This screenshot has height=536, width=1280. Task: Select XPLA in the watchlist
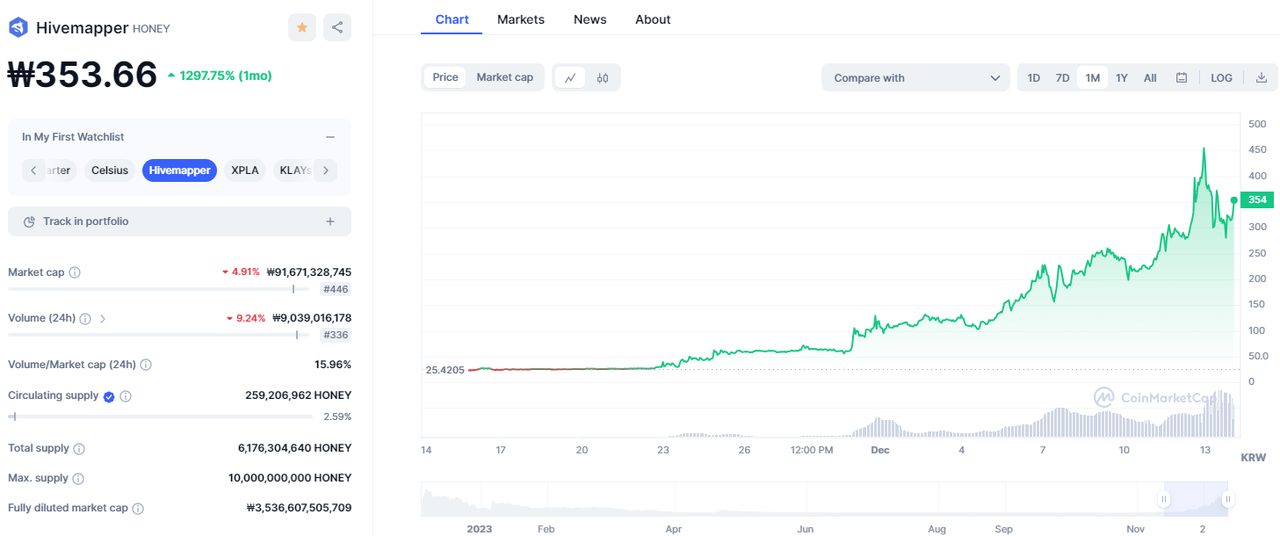pyautogui.click(x=245, y=170)
